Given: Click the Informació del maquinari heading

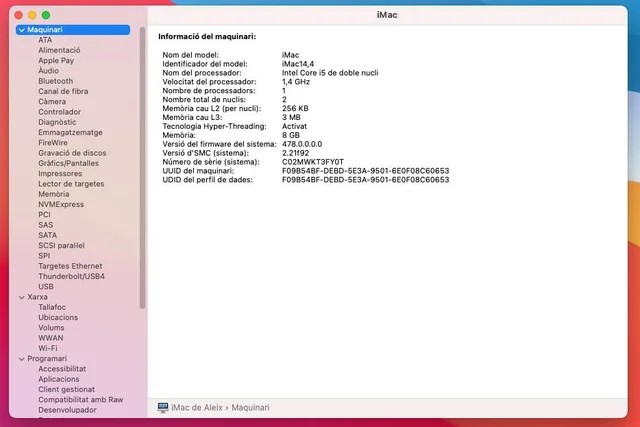Looking at the screenshot, I should (x=207, y=37).
